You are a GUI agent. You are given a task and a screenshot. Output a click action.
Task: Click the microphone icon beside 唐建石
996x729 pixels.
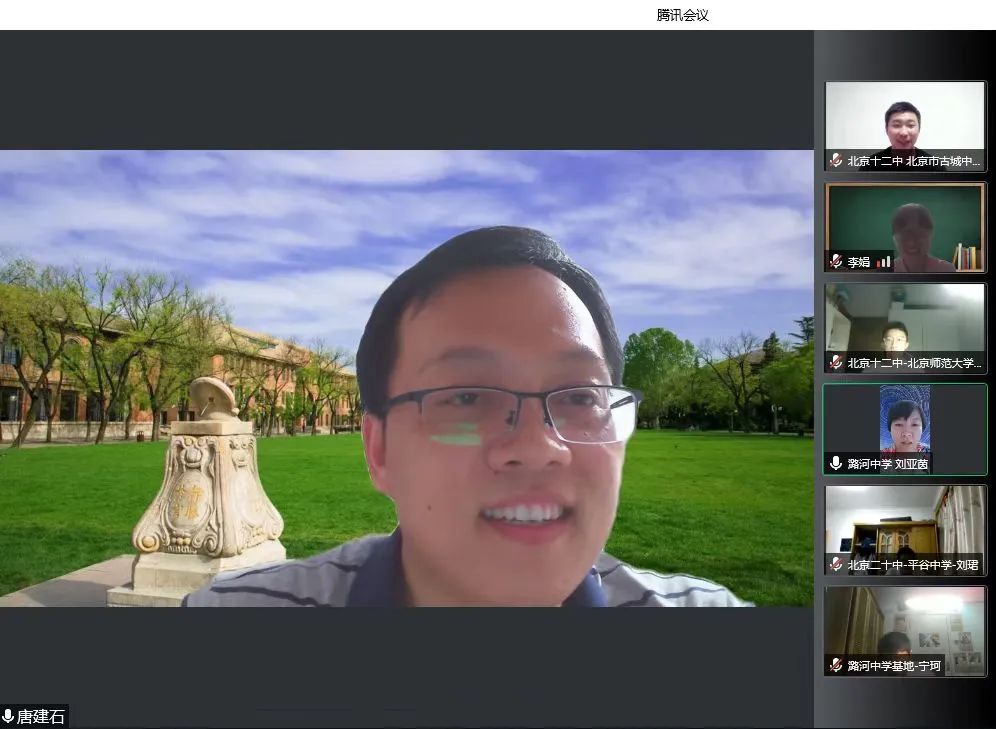click(8, 716)
